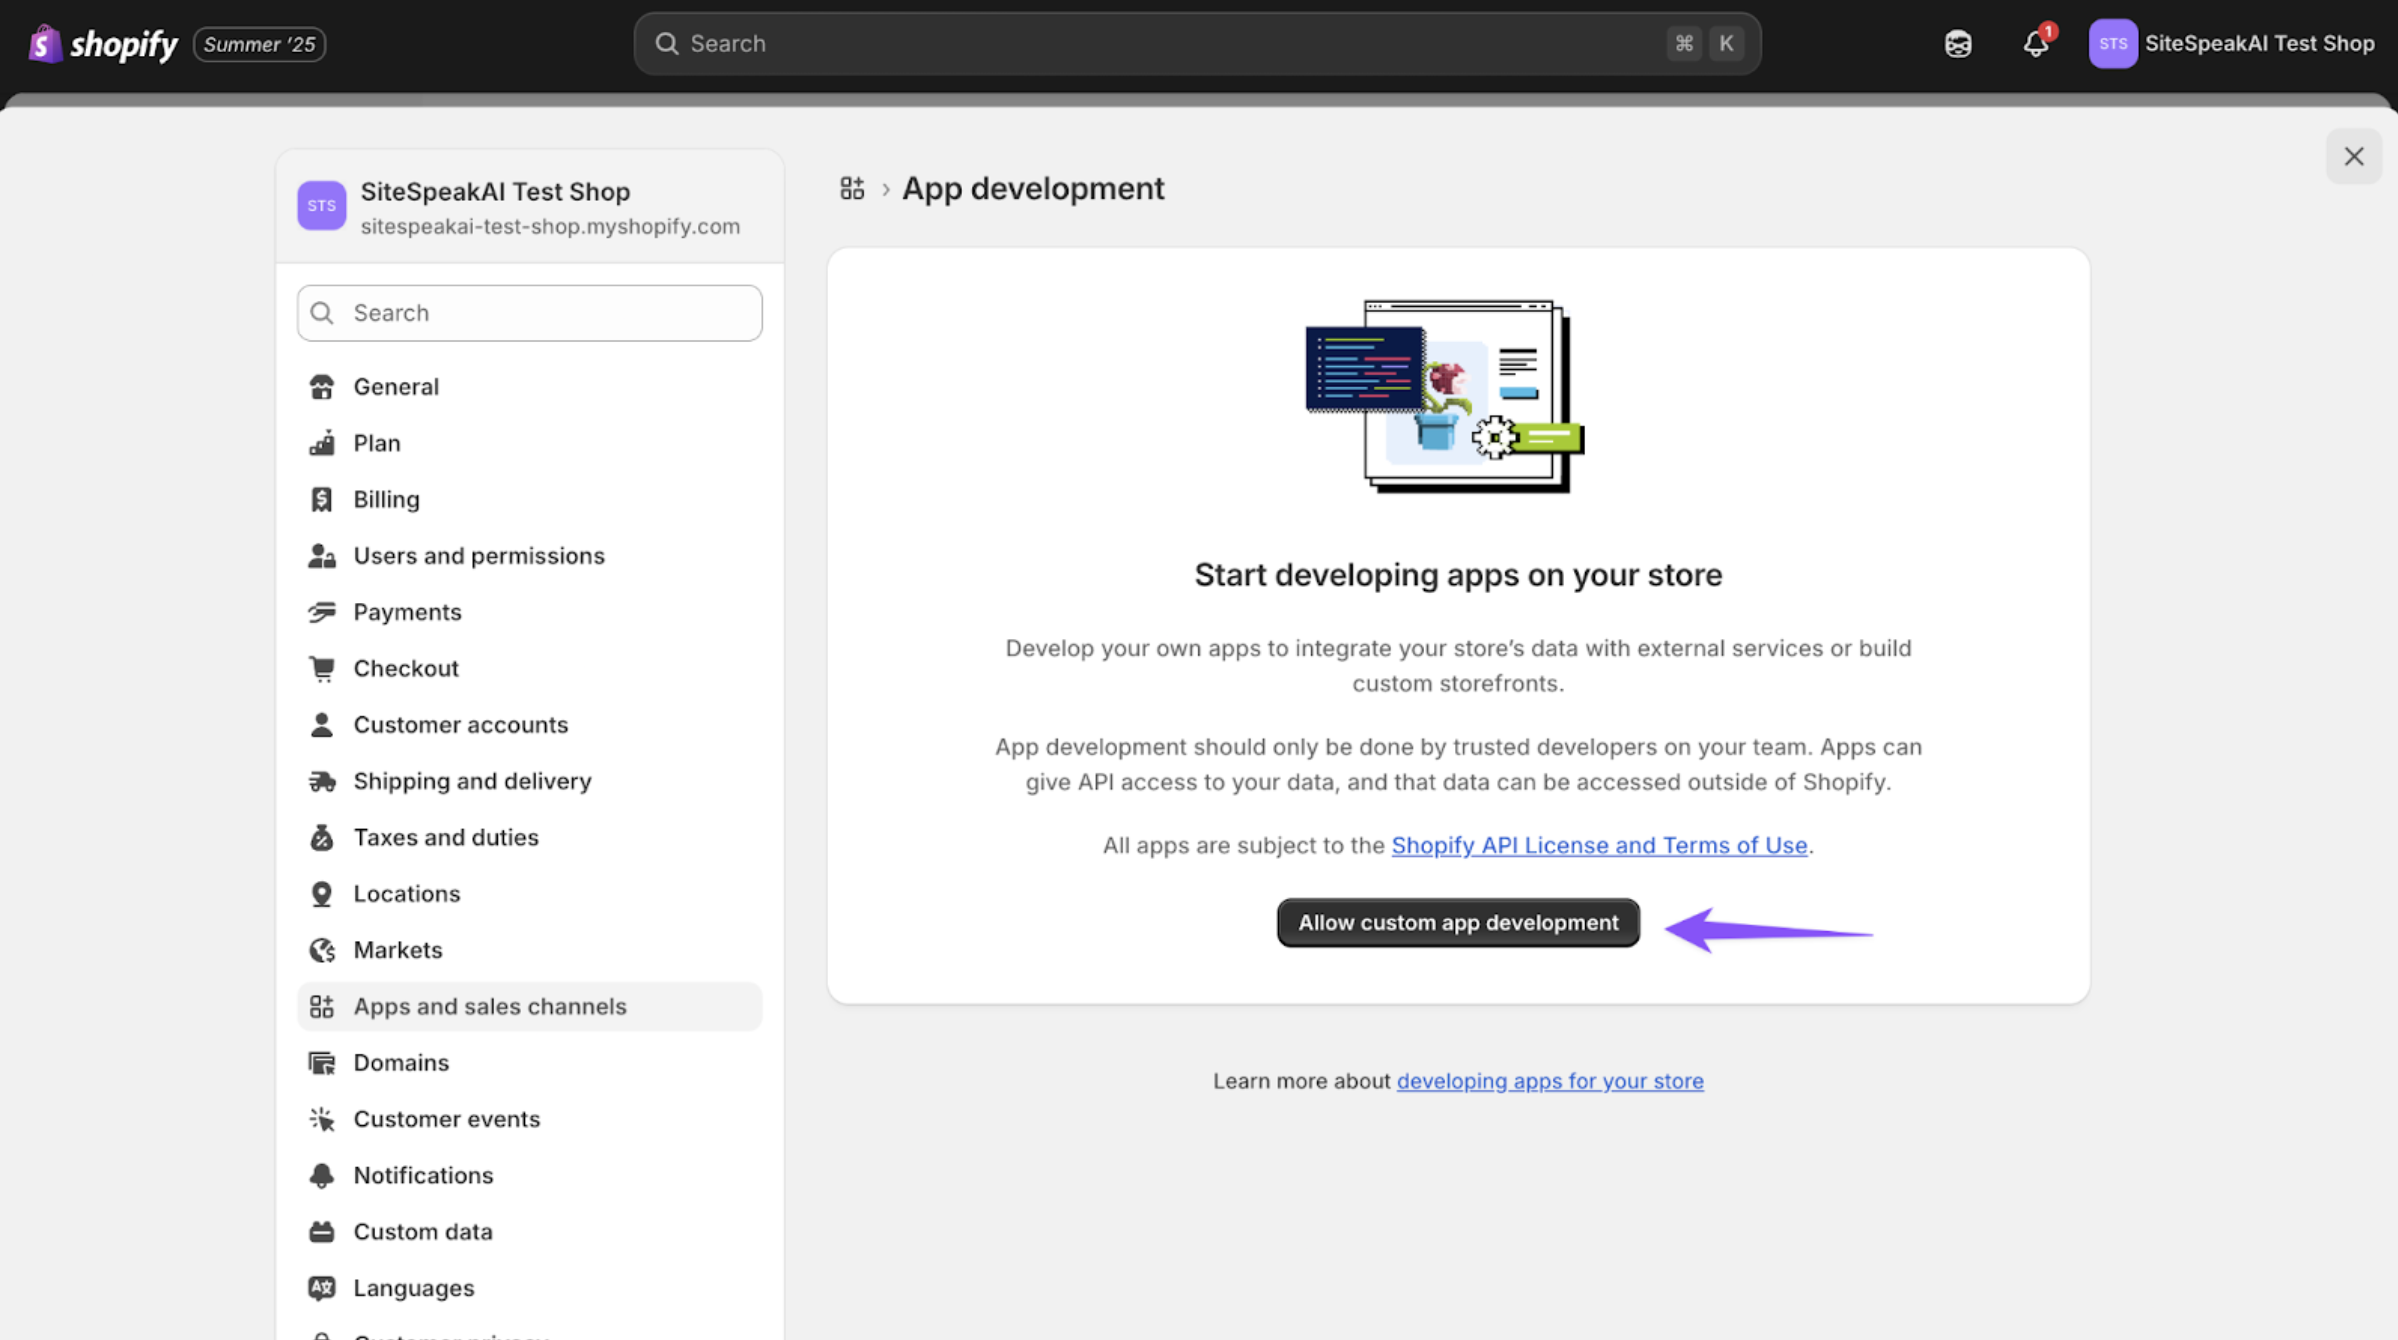2398x1340 pixels.
Task: Open the Languages settings page
Action: [x=413, y=1288]
